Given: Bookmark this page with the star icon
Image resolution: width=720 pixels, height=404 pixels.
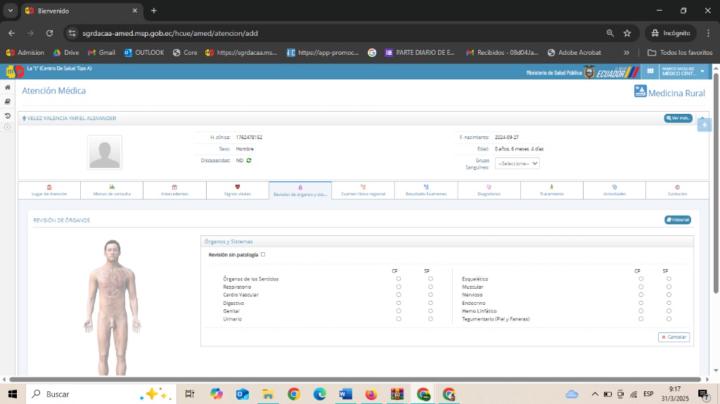Looking at the screenshot, I should pos(626,32).
